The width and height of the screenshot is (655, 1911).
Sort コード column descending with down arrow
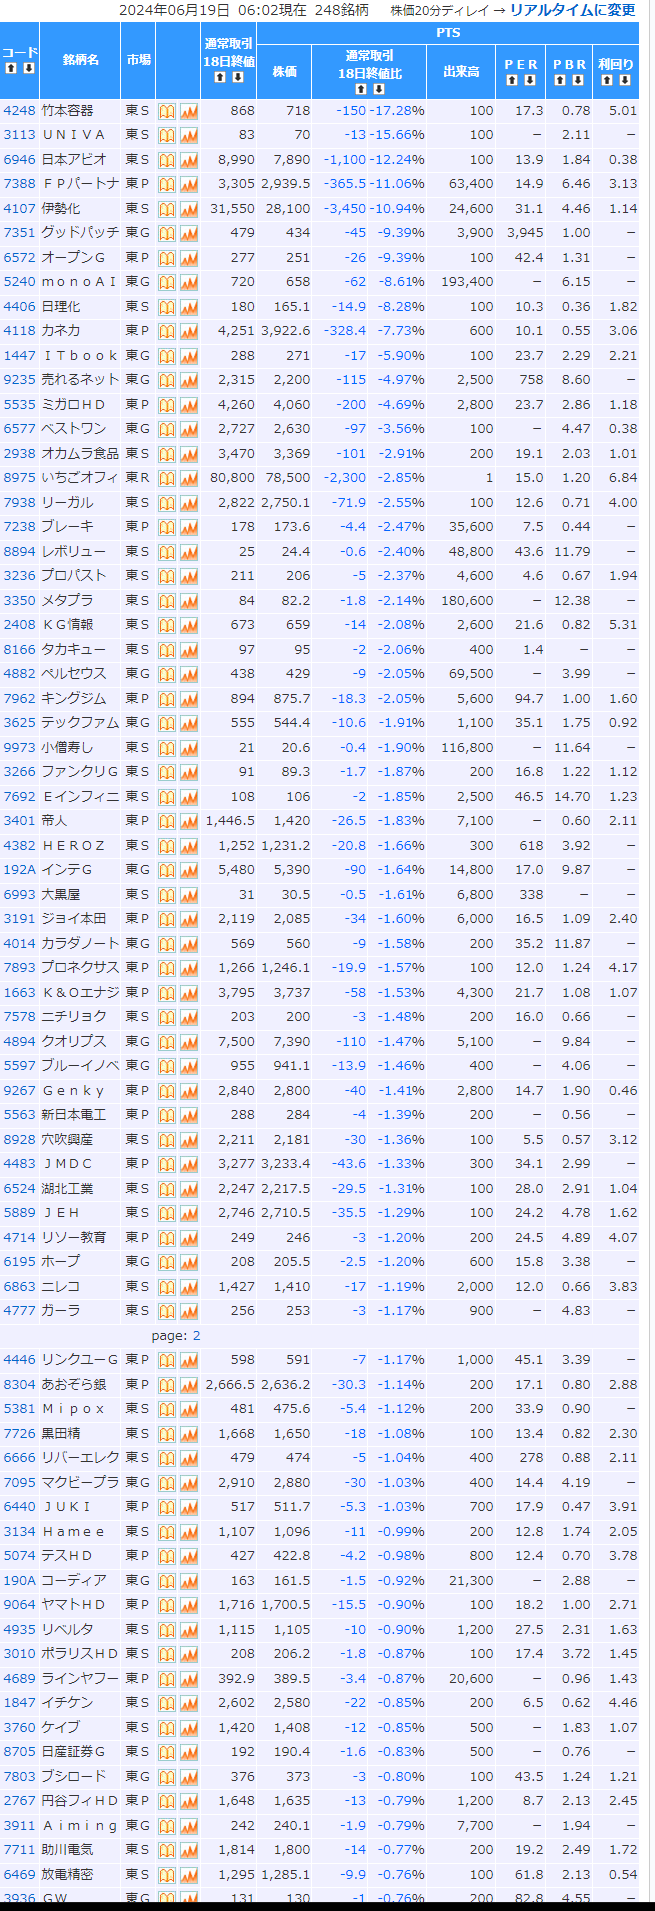point(29,69)
